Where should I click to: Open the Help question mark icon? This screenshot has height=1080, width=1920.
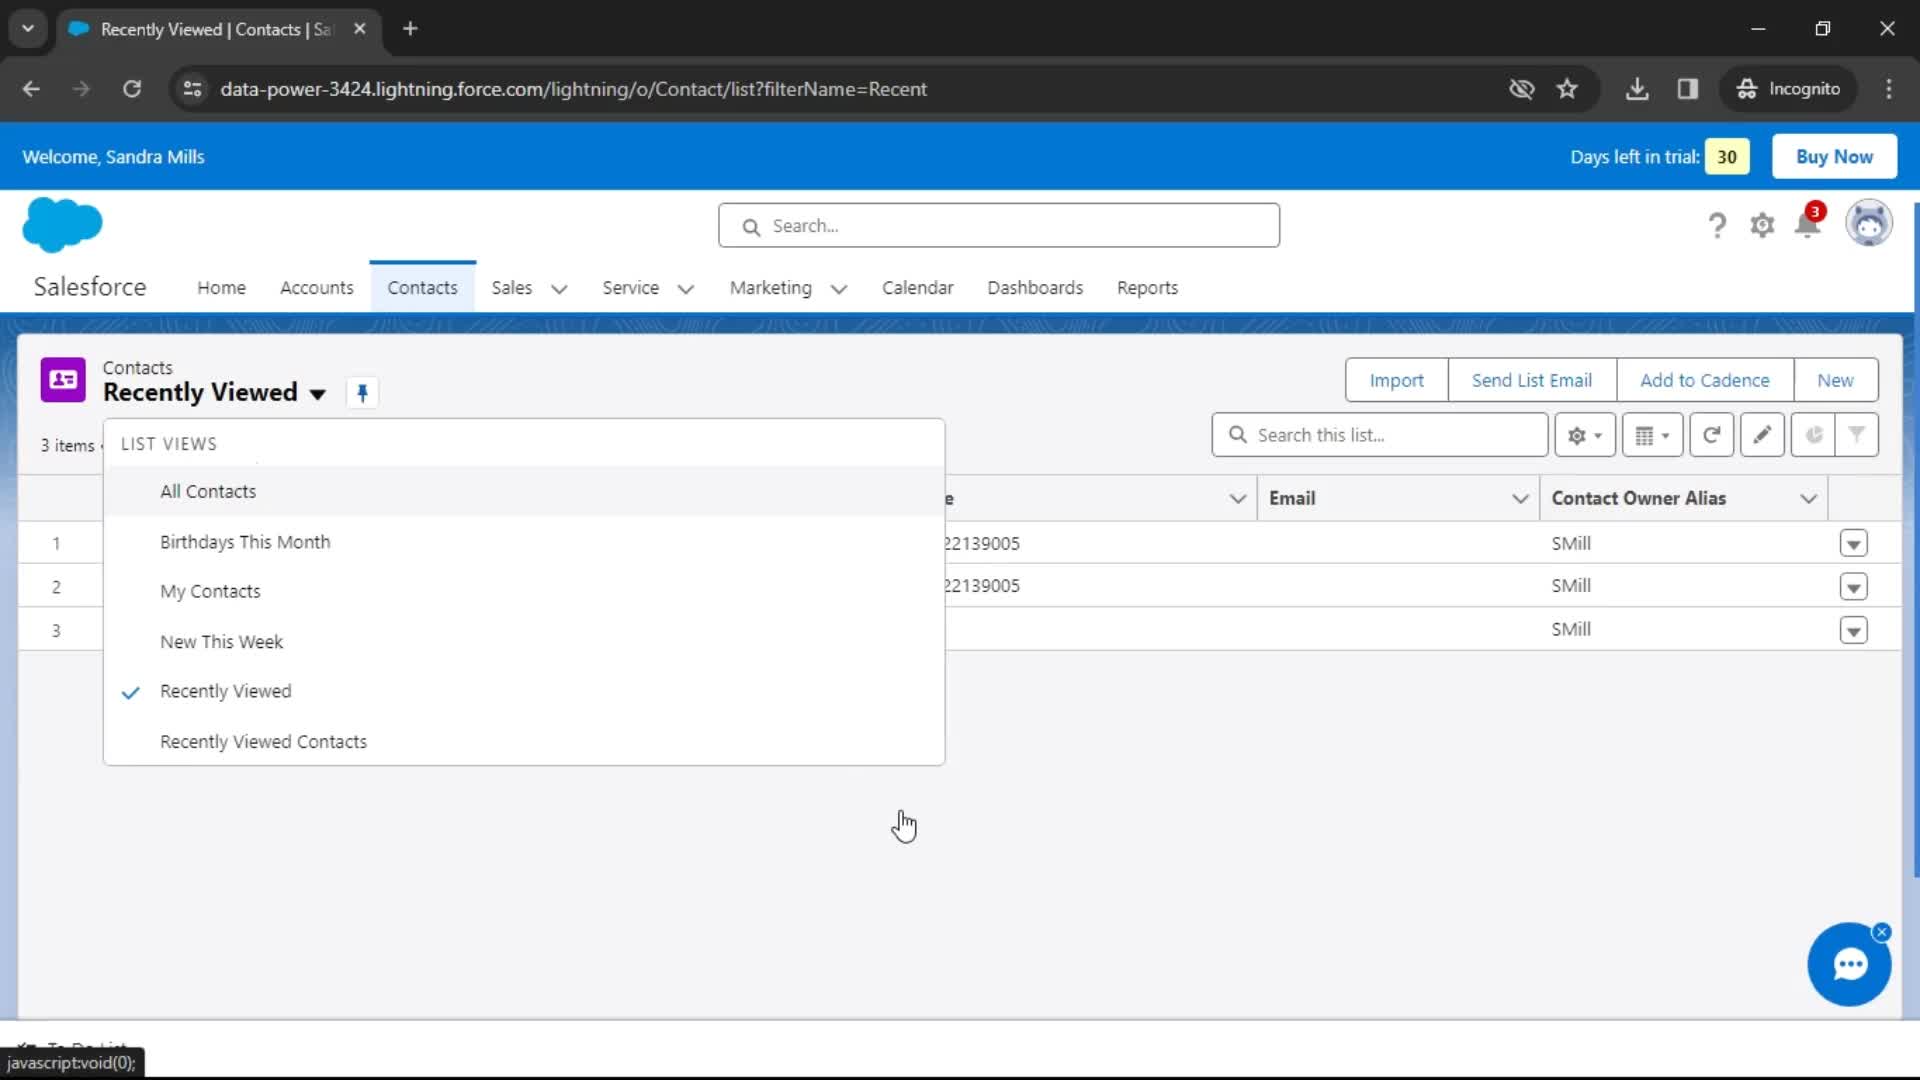point(1717,225)
